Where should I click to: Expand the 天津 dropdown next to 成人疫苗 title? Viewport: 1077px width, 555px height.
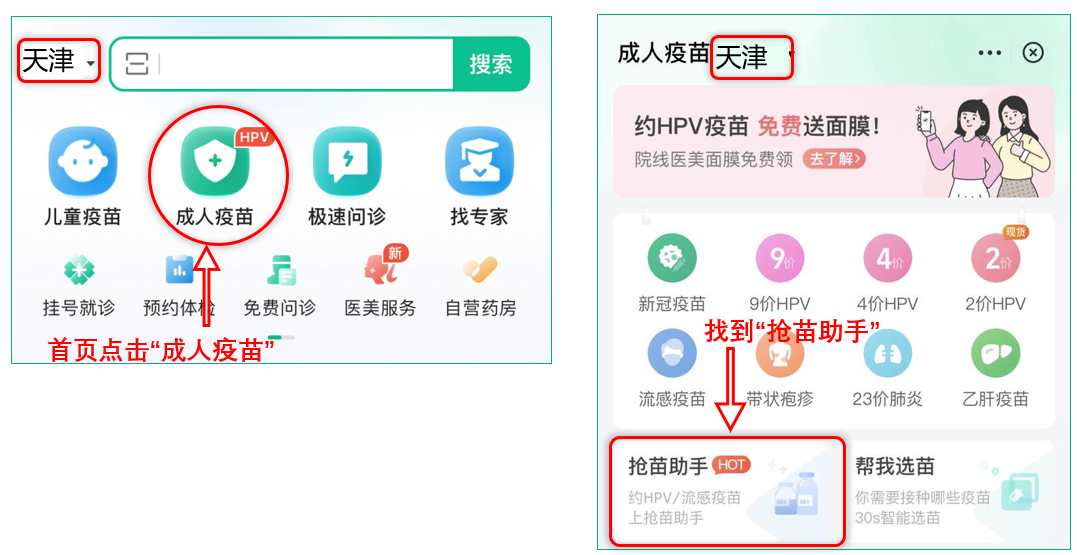[752, 57]
